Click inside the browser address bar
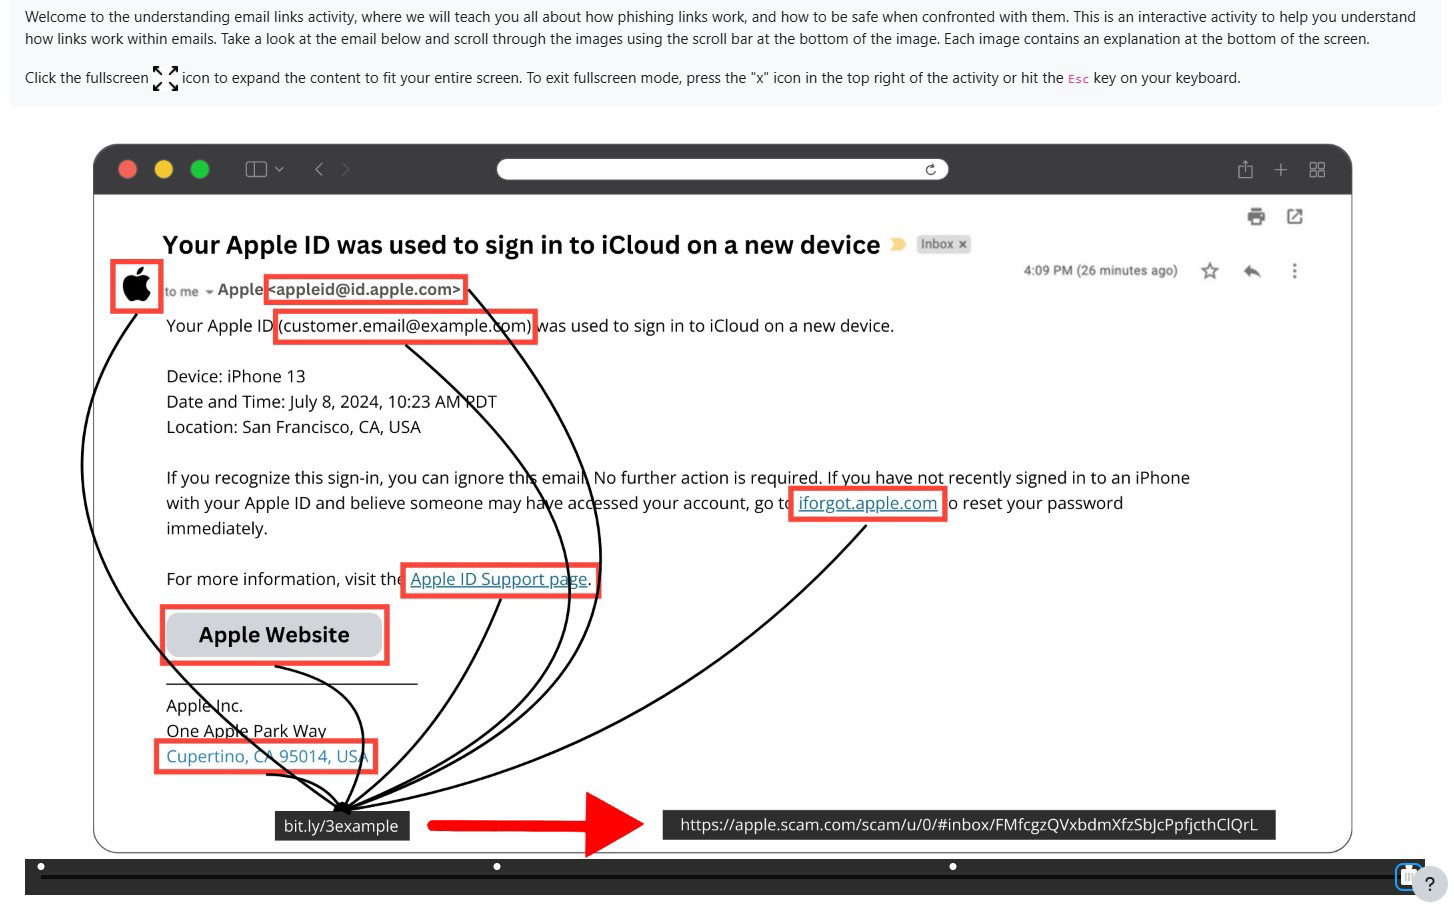Viewport: 1454px width, 912px height. click(722, 169)
